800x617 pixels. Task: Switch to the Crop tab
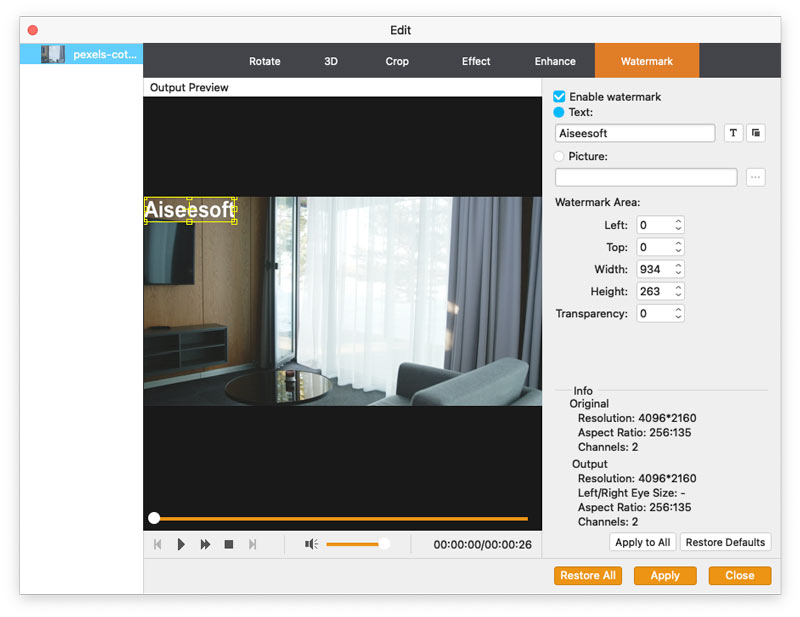coord(397,61)
